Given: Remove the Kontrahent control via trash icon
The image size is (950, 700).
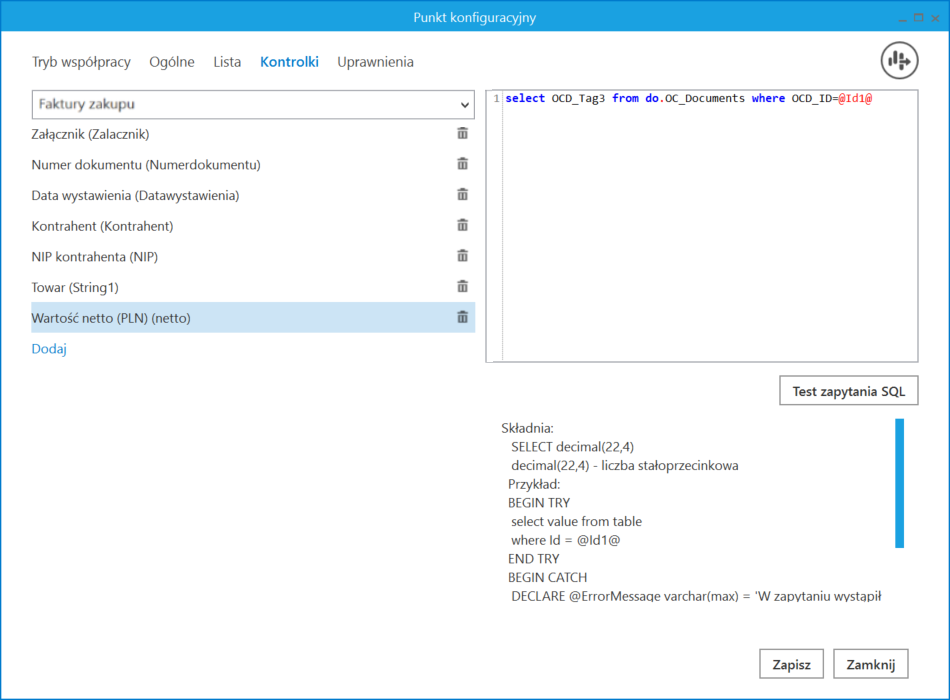Looking at the screenshot, I should pyautogui.click(x=462, y=226).
